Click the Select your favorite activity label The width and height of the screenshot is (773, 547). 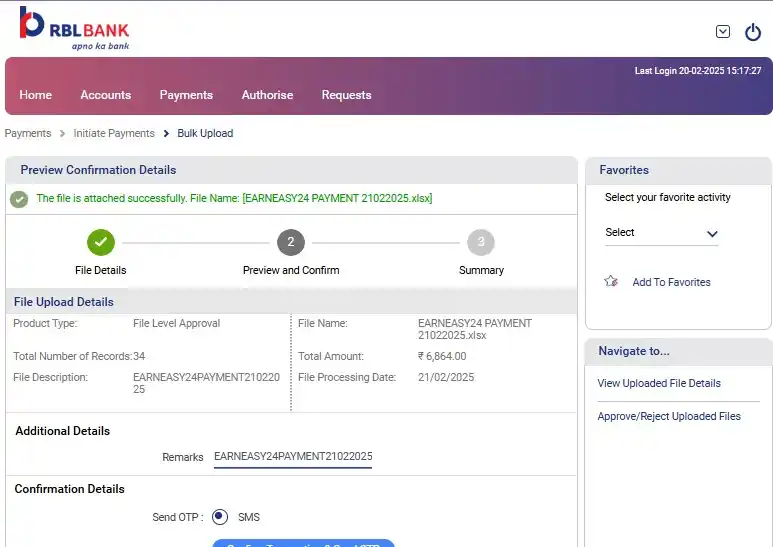tap(668, 198)
